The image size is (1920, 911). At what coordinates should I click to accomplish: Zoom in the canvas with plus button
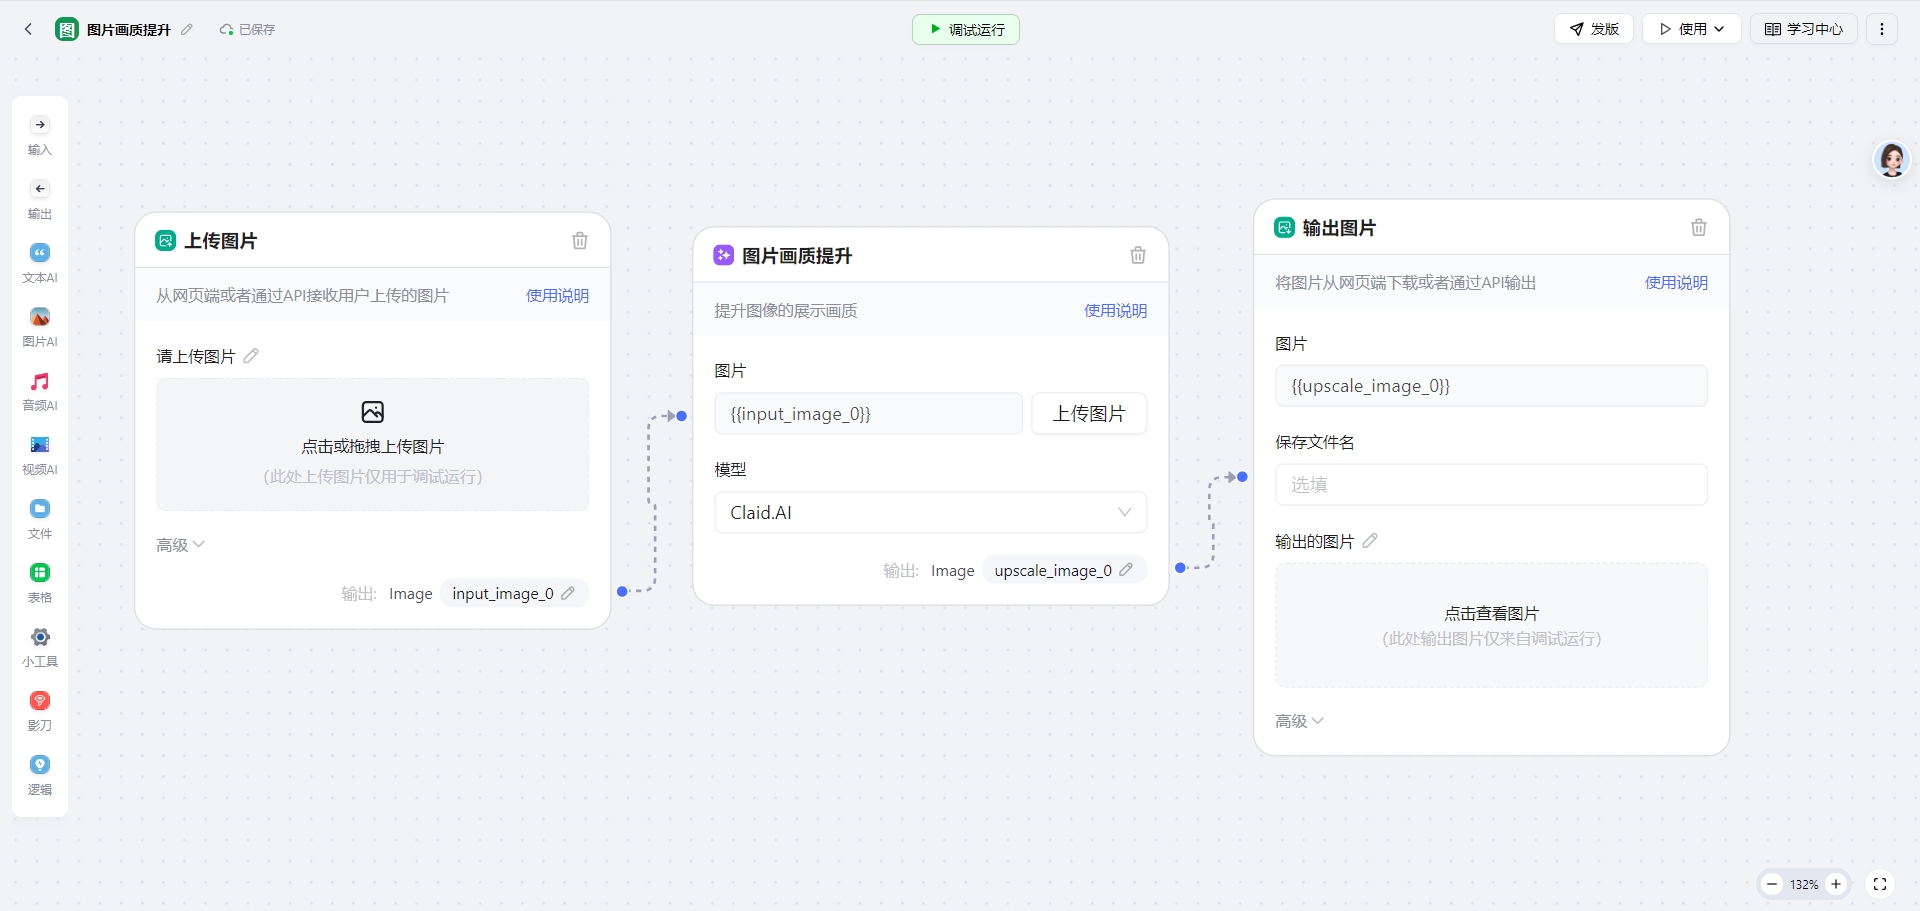click(x=1836, y=884)
